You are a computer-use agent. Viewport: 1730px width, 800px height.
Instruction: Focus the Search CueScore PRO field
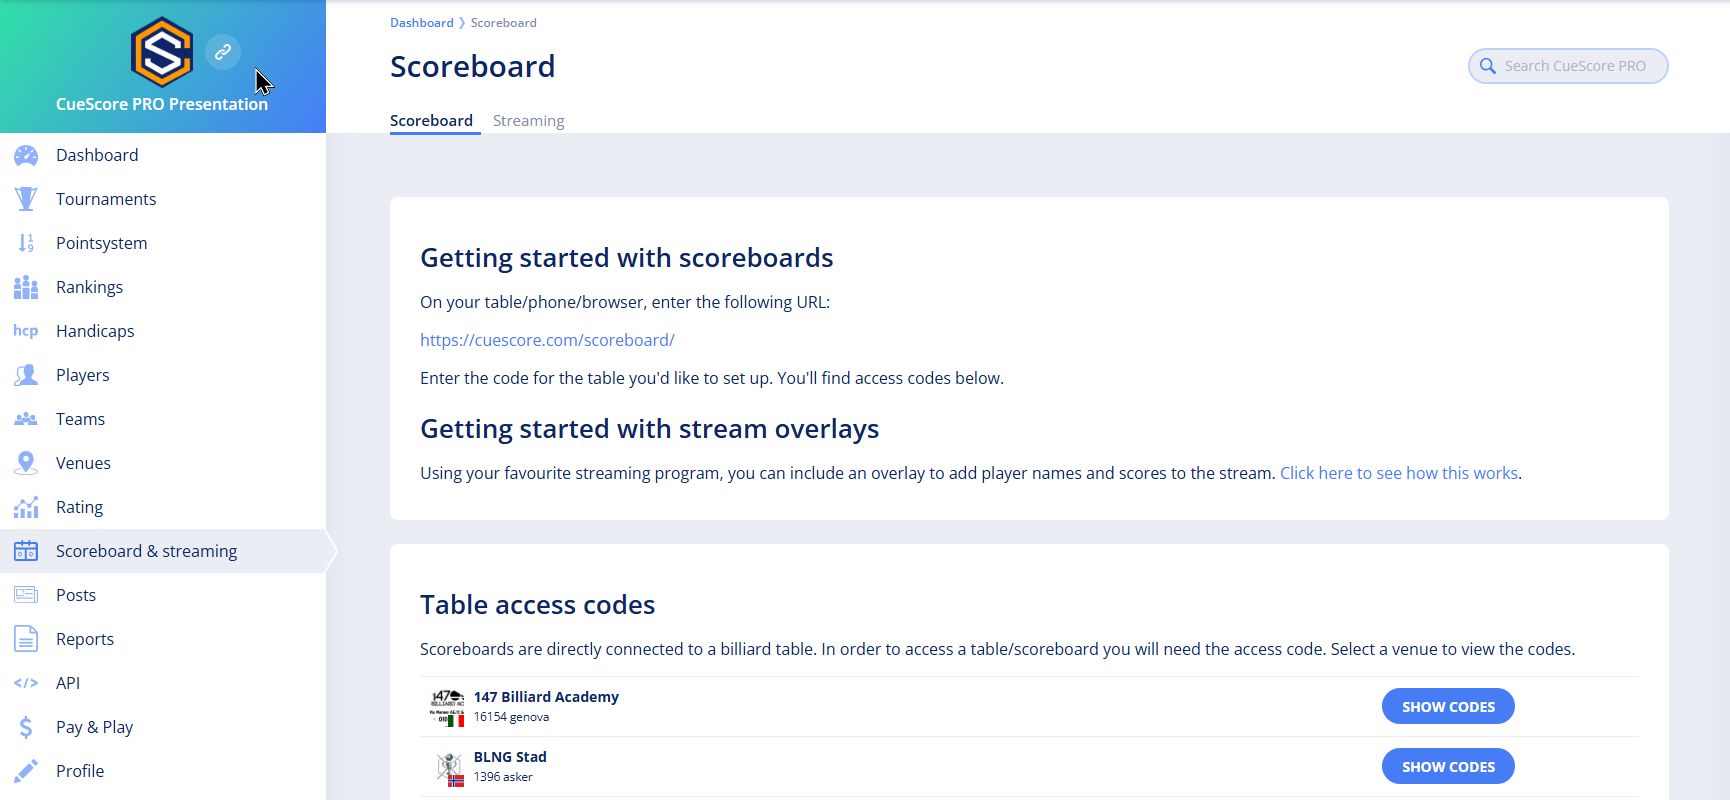[1568, 66]
